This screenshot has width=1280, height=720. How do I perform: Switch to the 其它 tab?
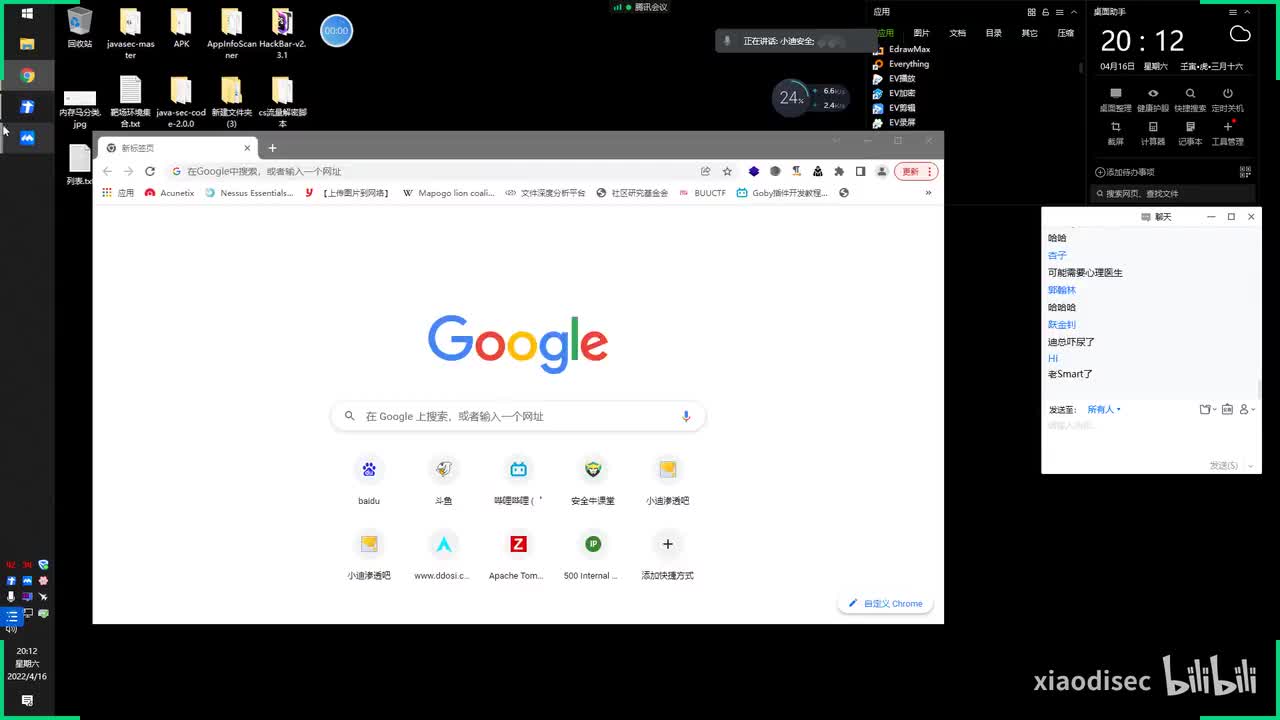click(x=1029, y=33)
